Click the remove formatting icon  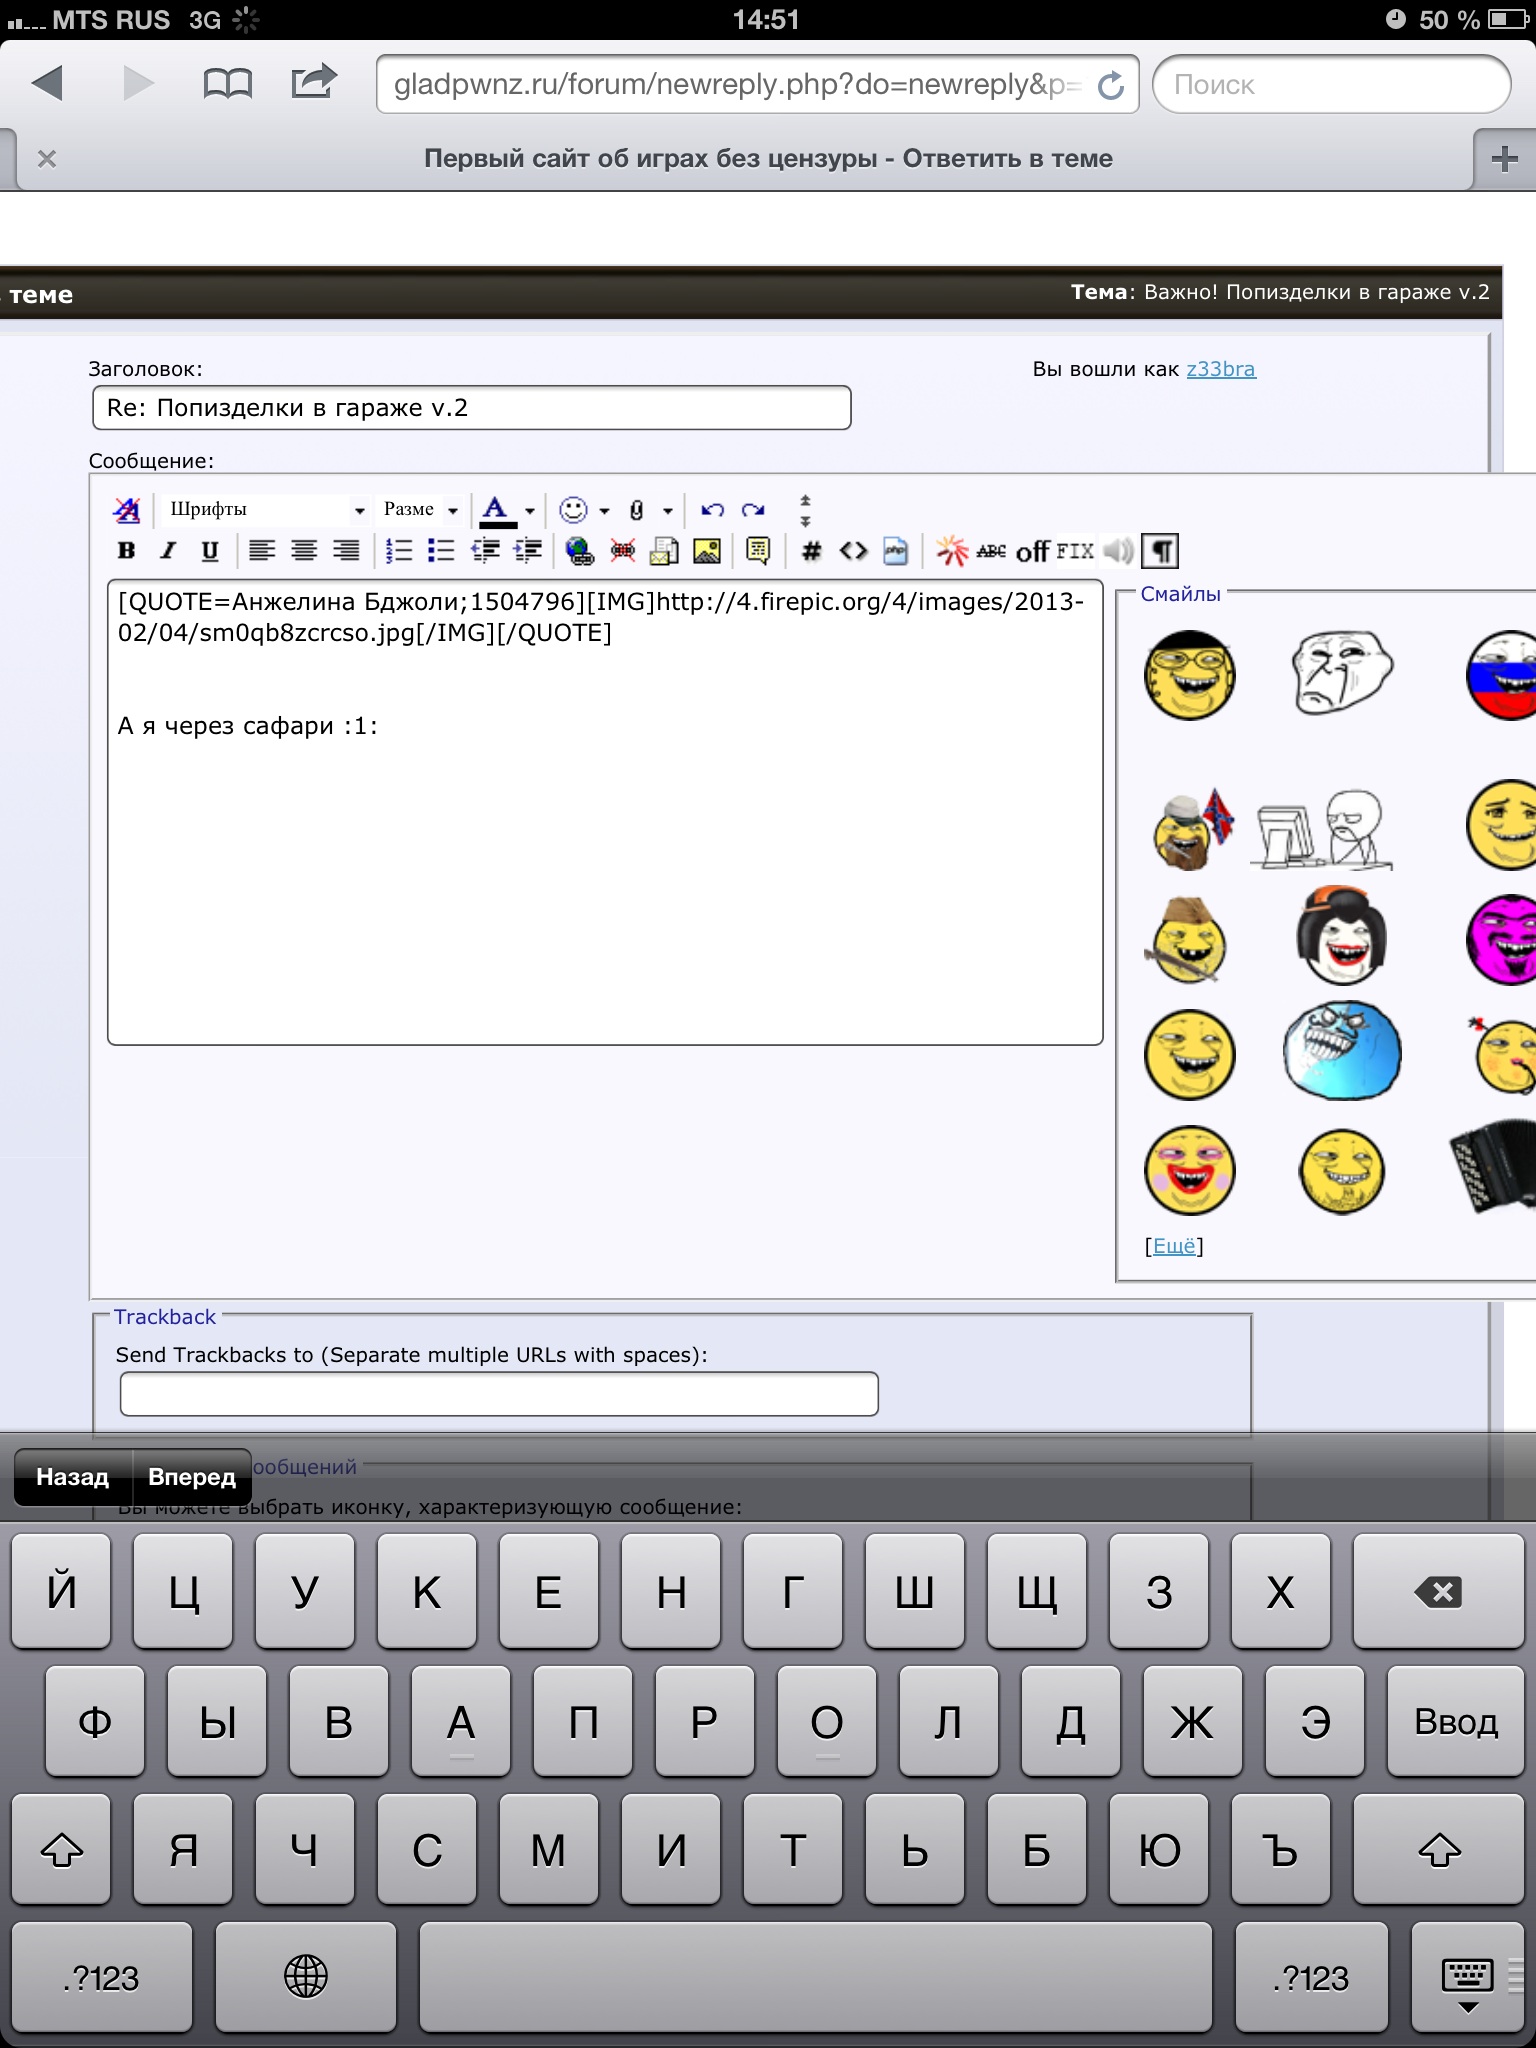point(127,510)
